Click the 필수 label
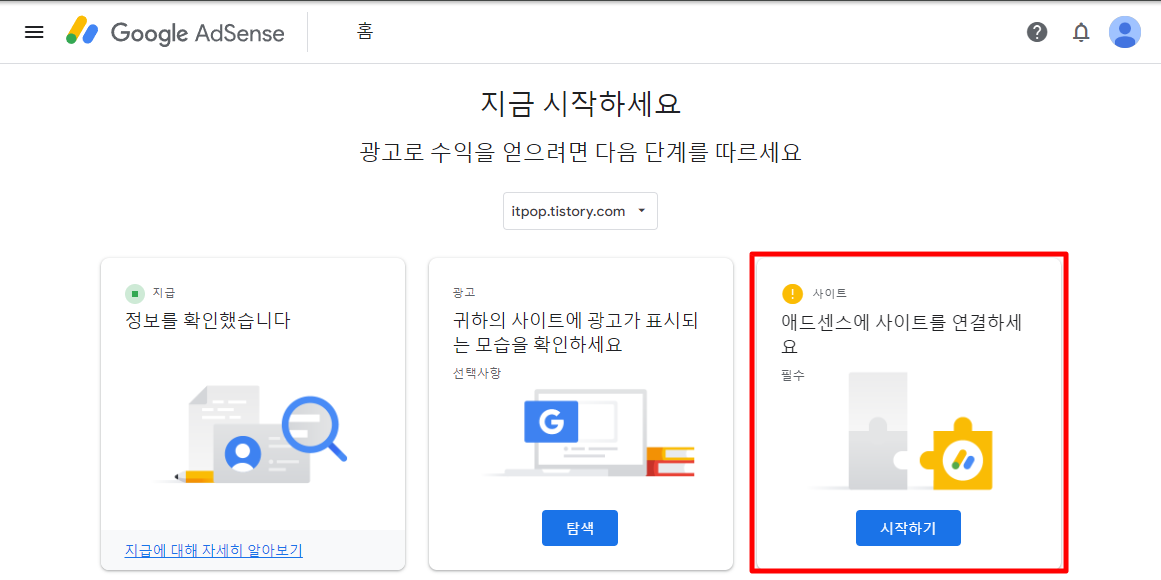The image size is (1161, 580). (793, 375)
